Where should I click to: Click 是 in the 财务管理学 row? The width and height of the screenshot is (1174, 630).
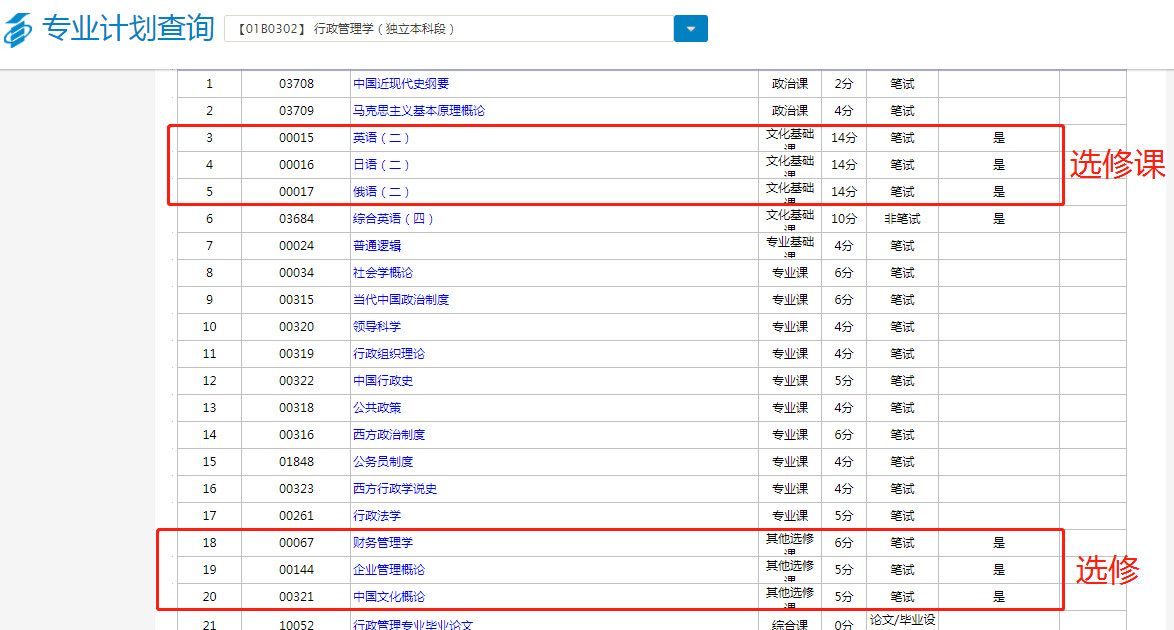pyautogui.click(x=999, y=542)
